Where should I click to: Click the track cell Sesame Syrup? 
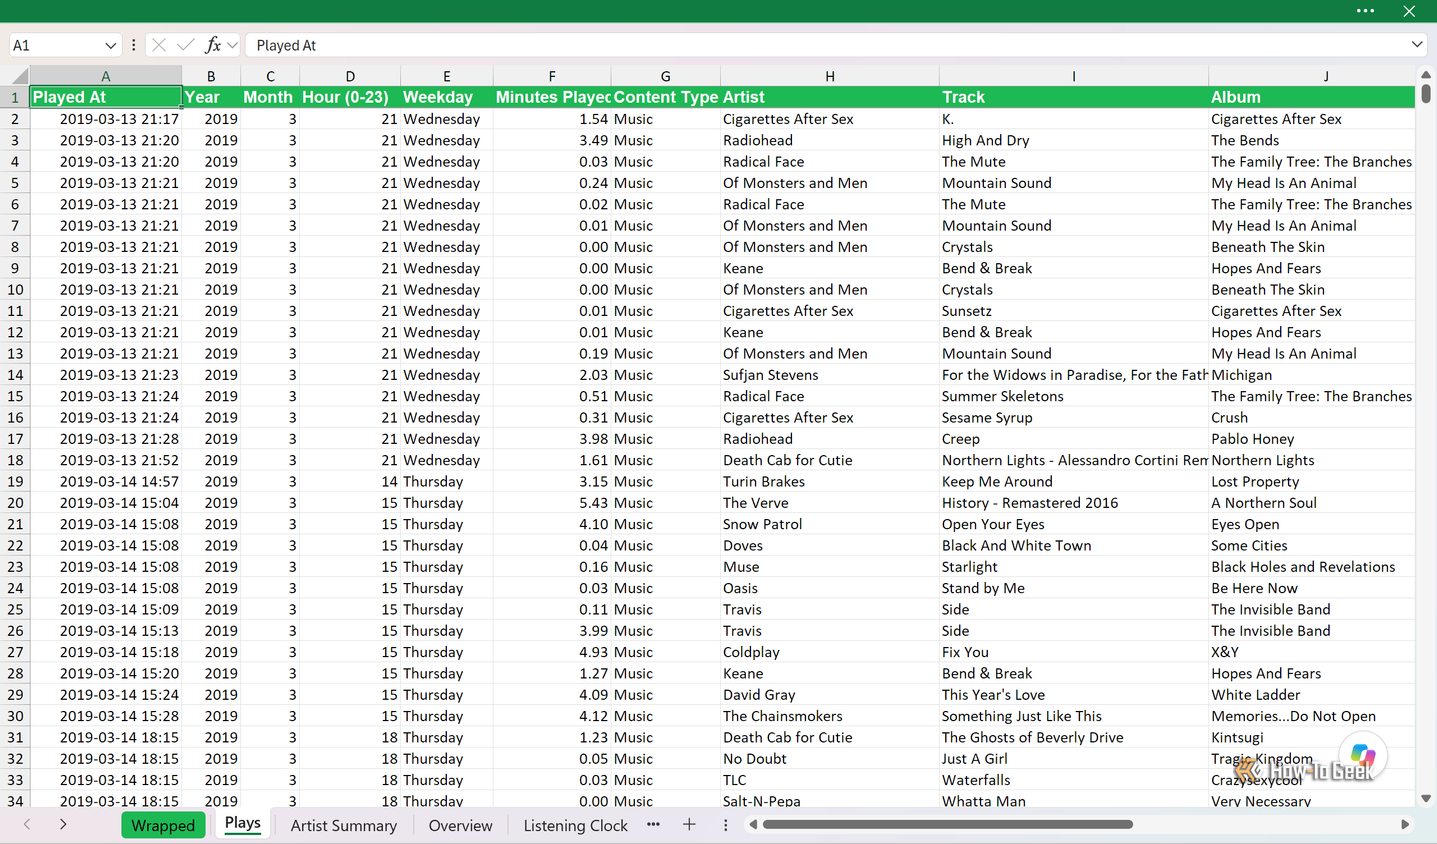(1074, 418)
